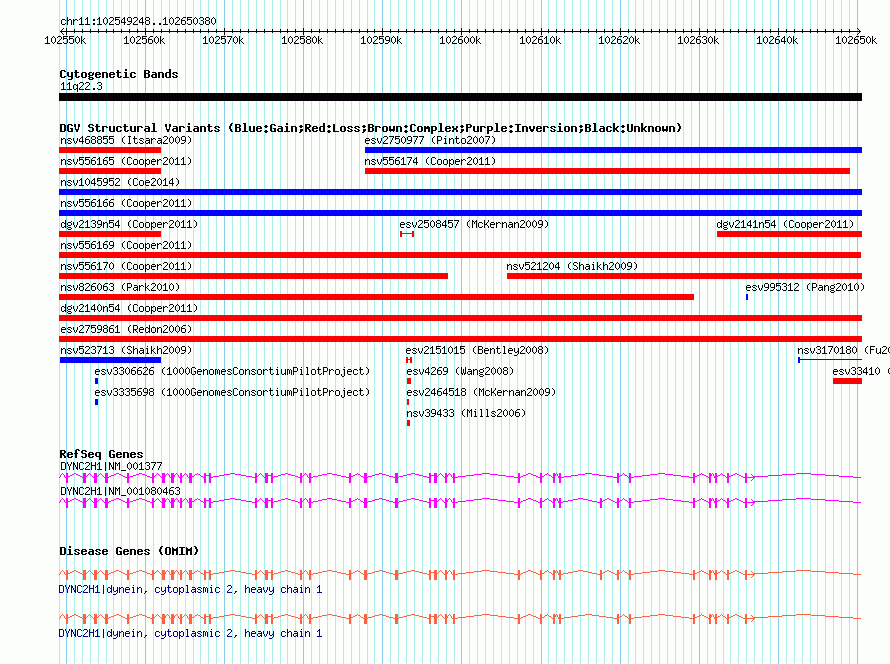Select the esv2750977 (Pinto2007) gain bar
The image size is (890, 664).
click(x=613, y=150)
